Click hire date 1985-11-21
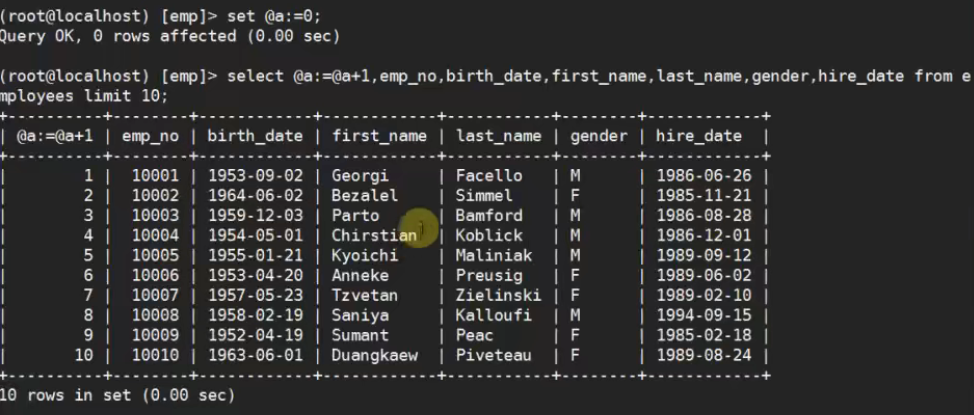This screenshot has height=415, width=974. 704,196
